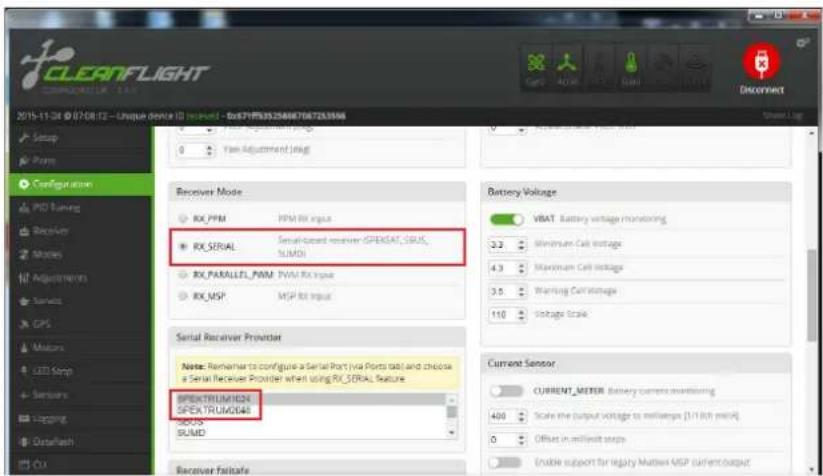
Task: Choose SPEKTRUM1024 in serial receiver provider list
Action: coord(311,399)
